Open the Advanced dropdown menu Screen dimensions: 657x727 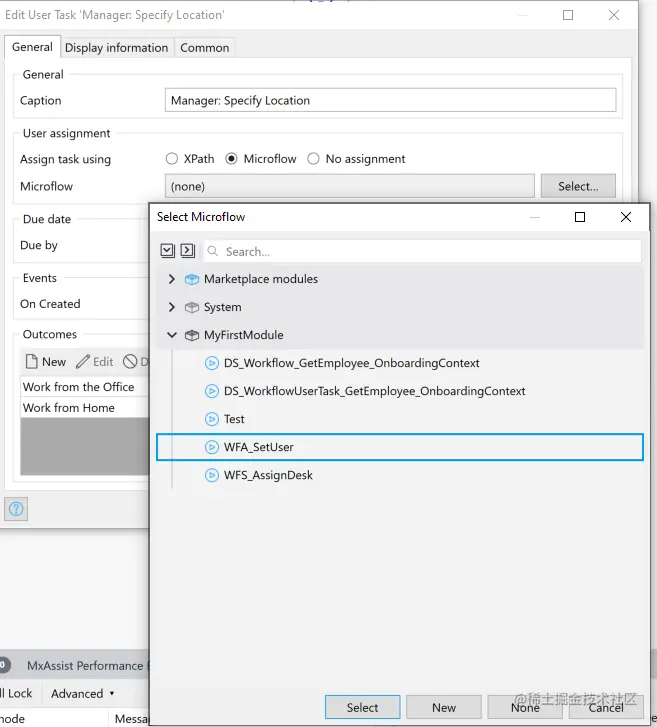click(83, 694)
